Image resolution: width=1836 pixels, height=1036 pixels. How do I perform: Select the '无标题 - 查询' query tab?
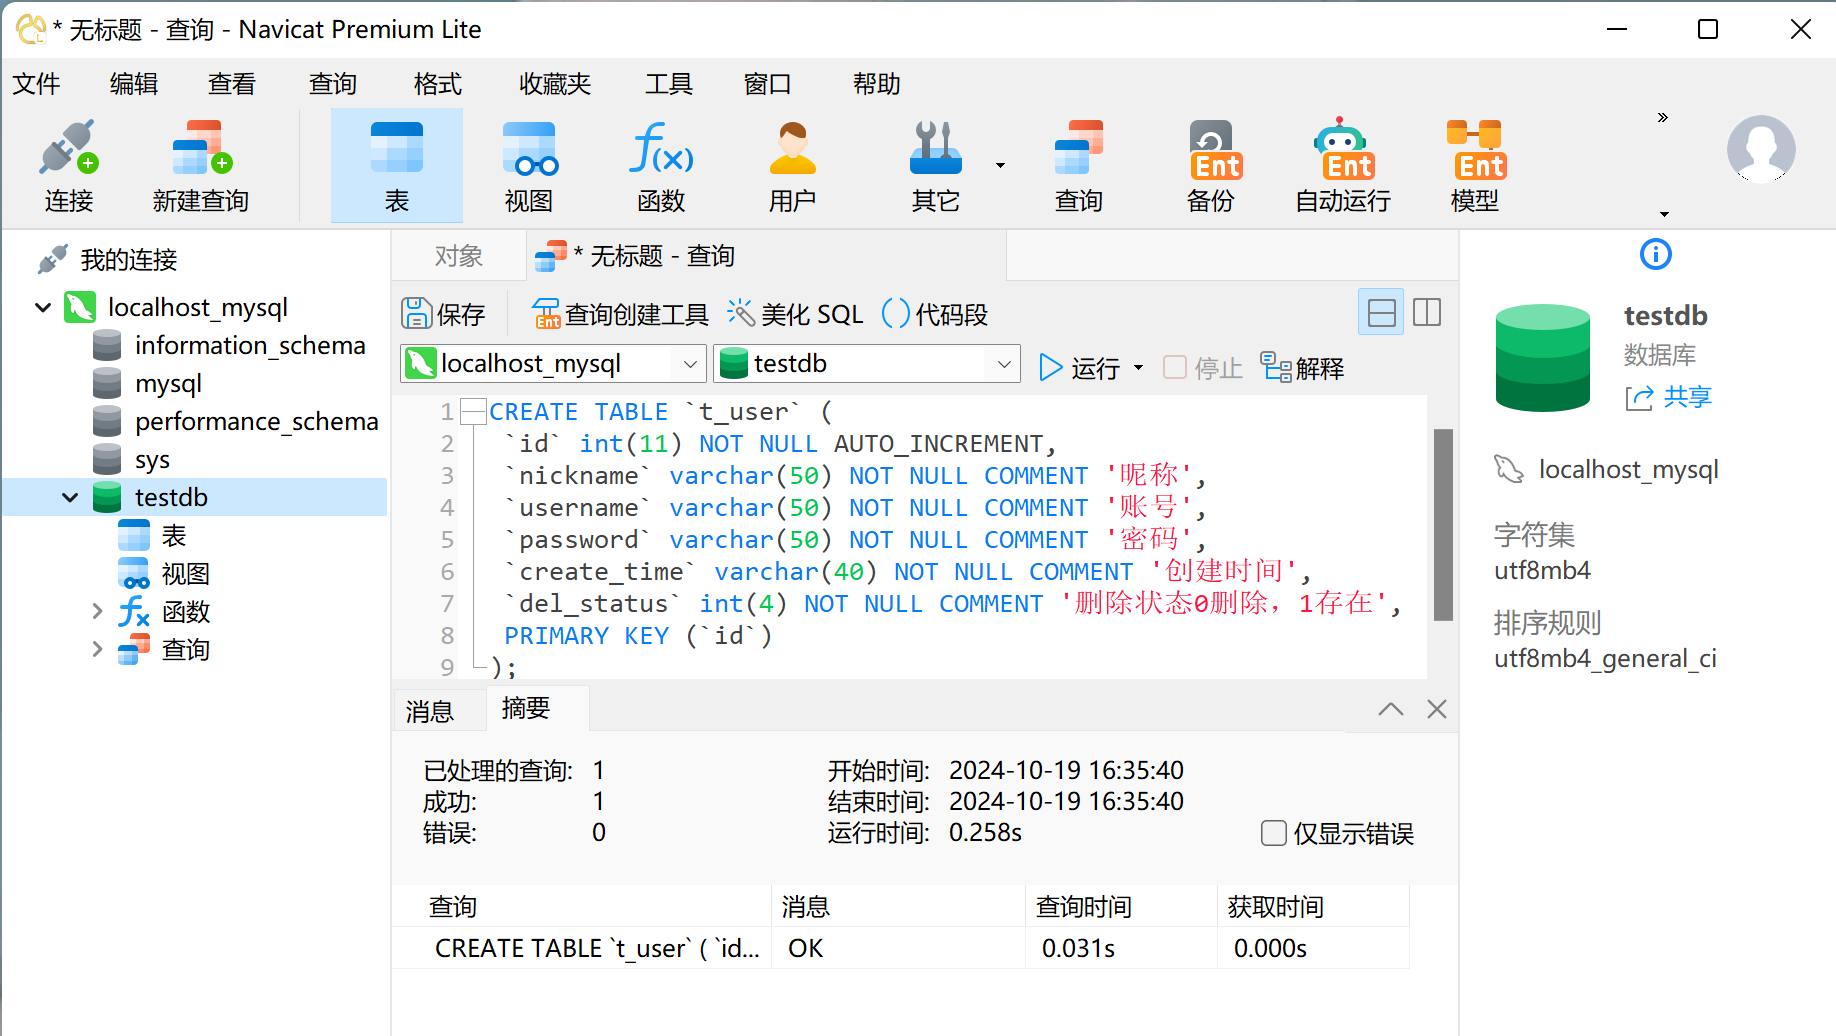click(766, 256)
